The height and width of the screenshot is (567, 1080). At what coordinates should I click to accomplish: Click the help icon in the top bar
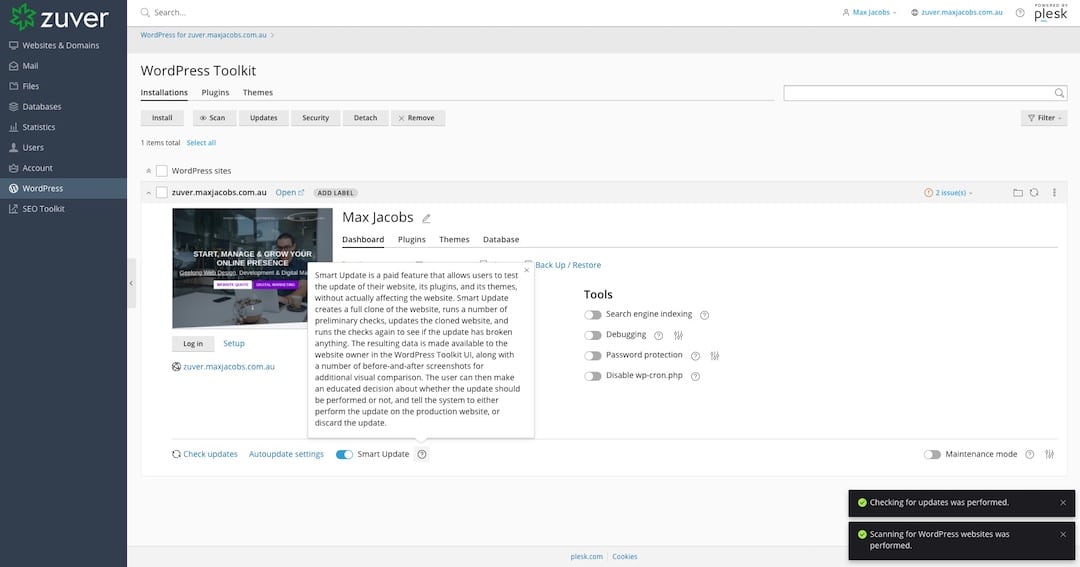(1020, 12)
